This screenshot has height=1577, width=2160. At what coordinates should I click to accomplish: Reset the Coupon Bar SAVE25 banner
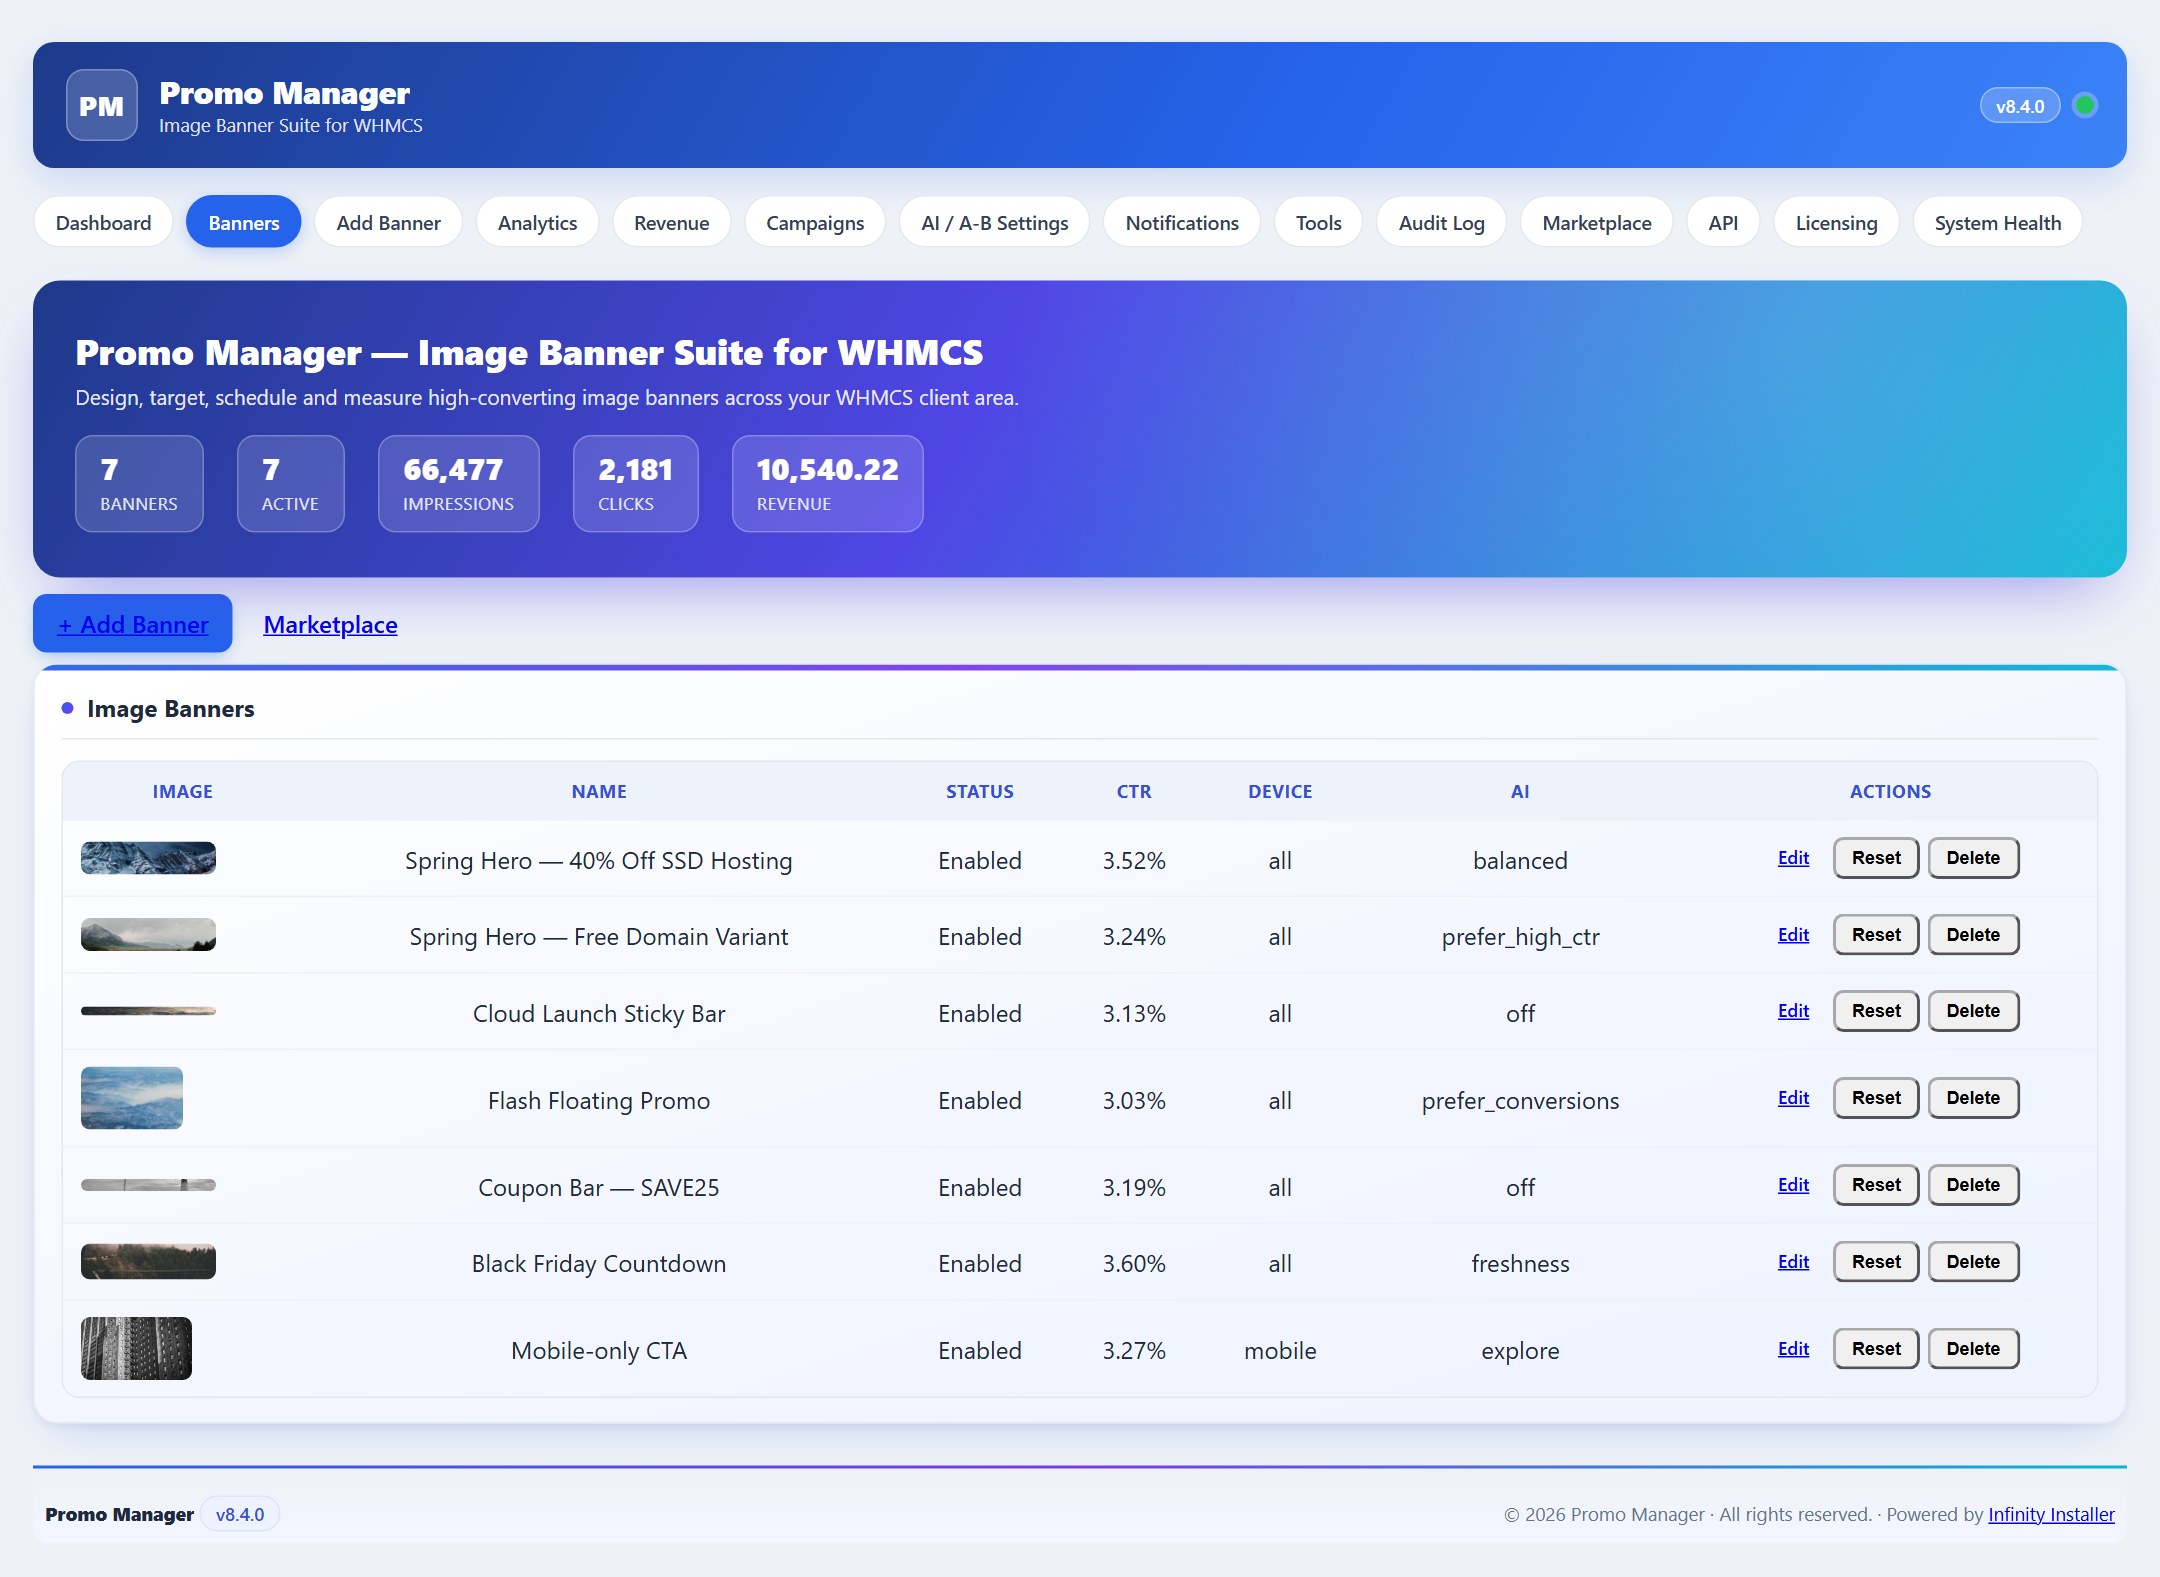click(x=1876, y=1185)
